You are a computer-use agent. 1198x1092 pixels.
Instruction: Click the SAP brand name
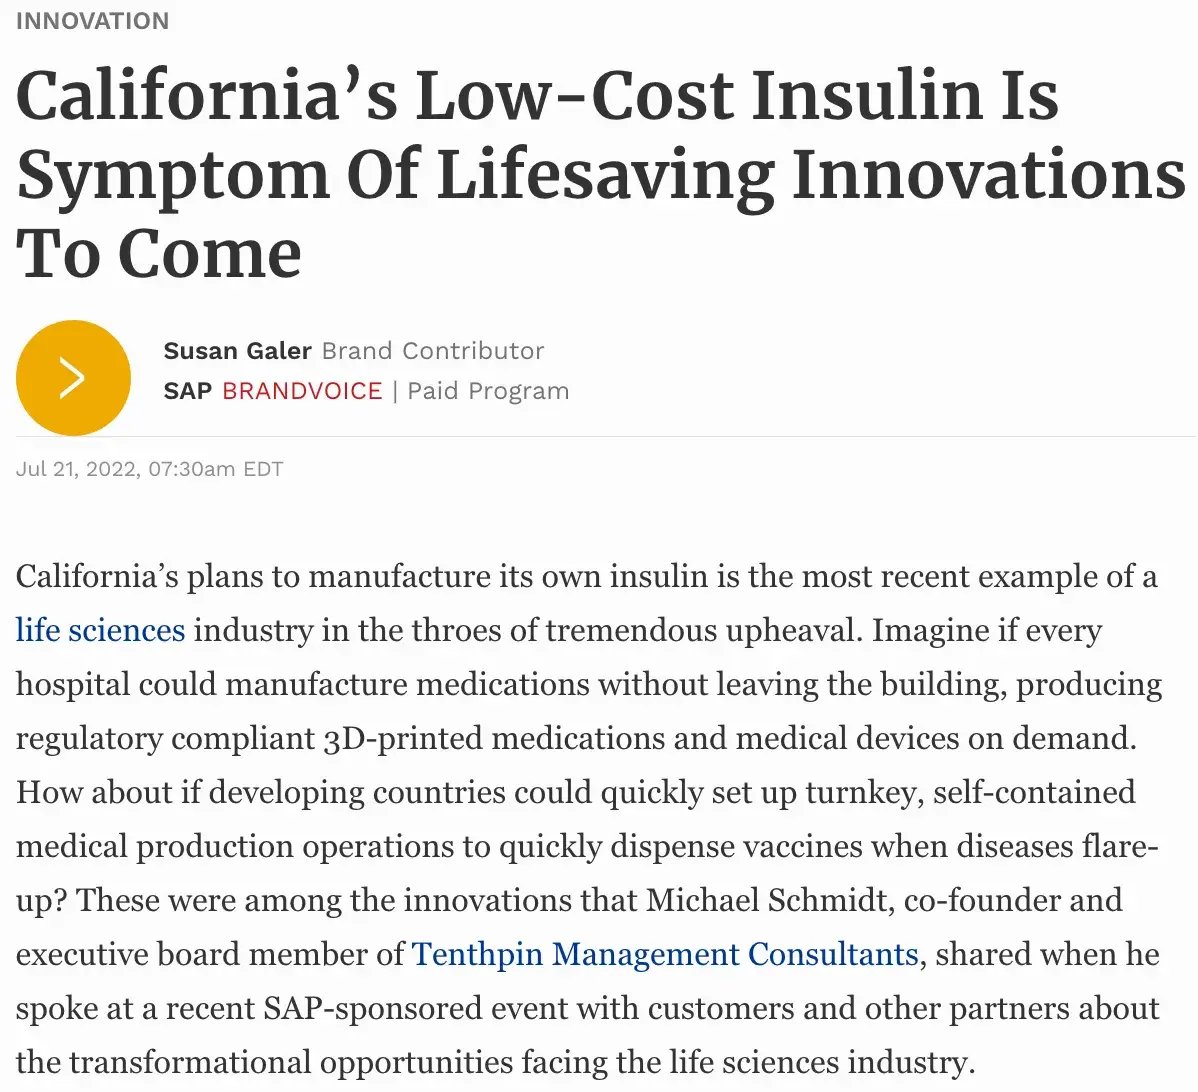(x=187, y=391)
